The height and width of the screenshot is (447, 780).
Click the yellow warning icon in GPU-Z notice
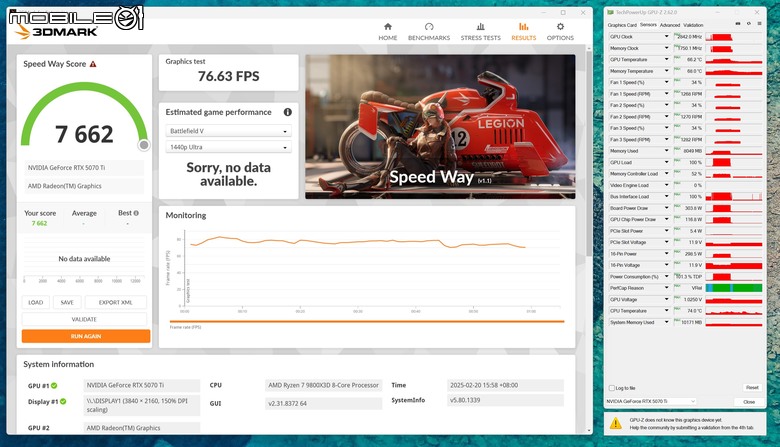click(616, 423)
